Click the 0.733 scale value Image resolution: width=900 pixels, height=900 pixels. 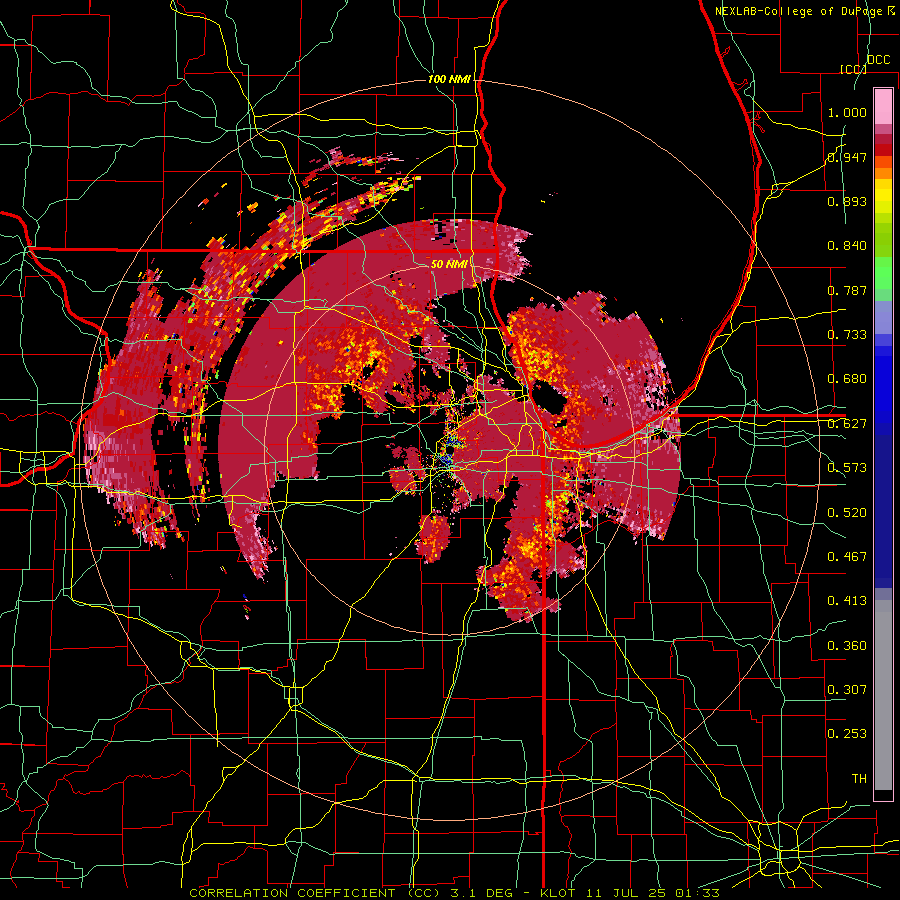847,334
